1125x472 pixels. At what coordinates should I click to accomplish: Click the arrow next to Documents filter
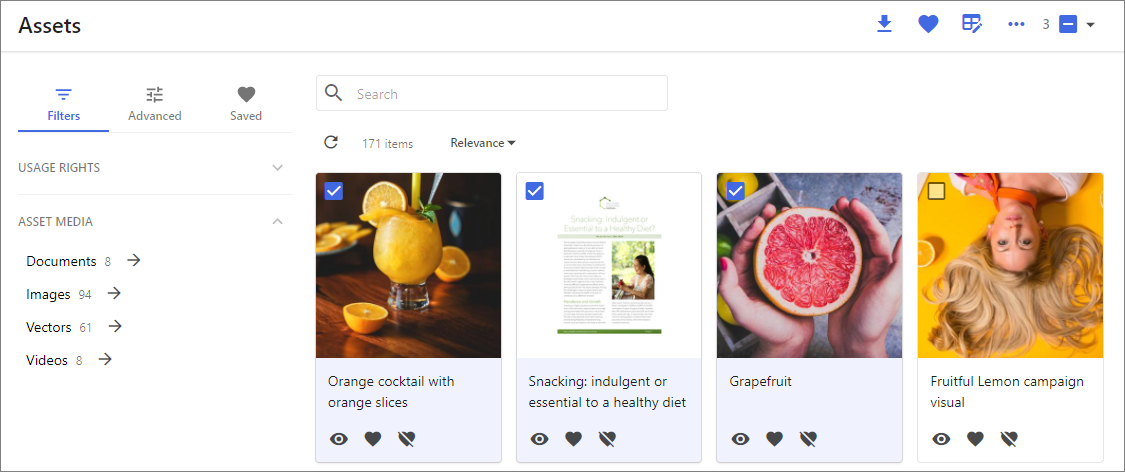click(133, 260)
